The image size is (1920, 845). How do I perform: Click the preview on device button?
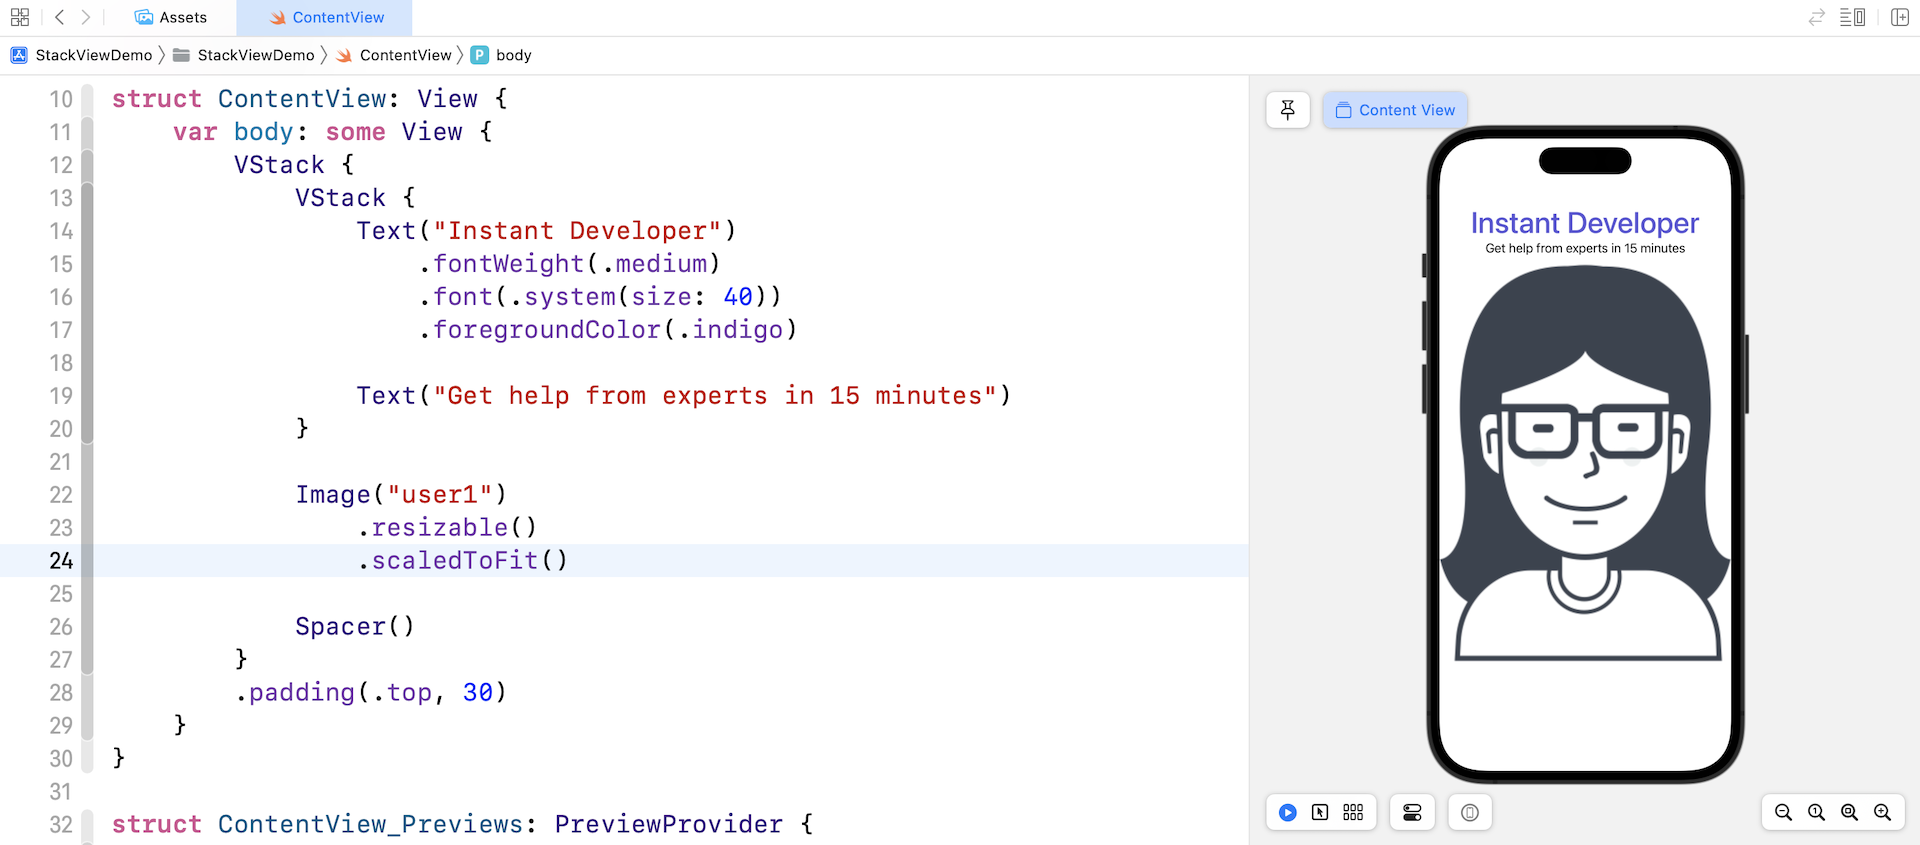pos(1469,813)
